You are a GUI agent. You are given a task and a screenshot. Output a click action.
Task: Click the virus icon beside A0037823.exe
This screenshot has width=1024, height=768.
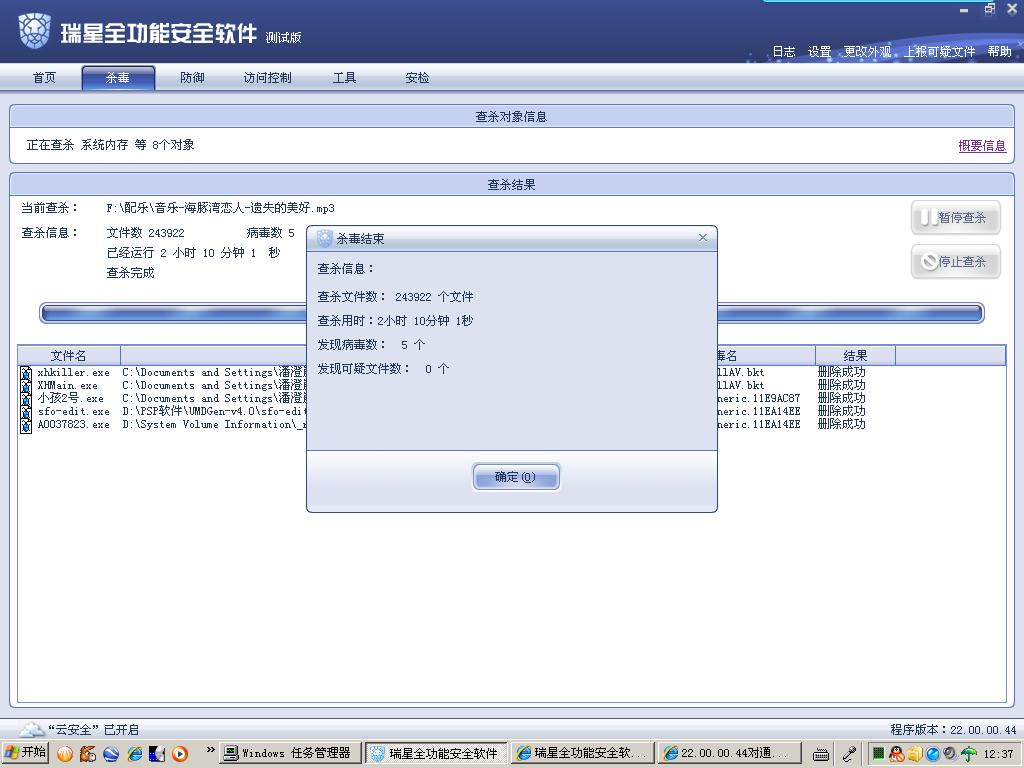pyautogui.click(x=26, y=426)
